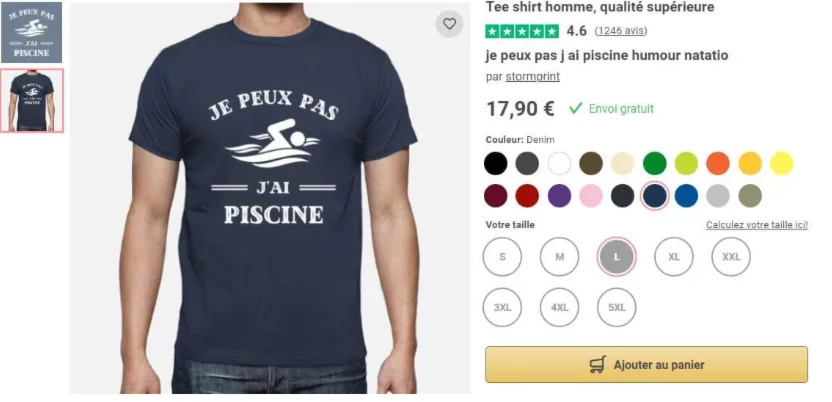Add product to favorites with heart icon

coord(449,24)
